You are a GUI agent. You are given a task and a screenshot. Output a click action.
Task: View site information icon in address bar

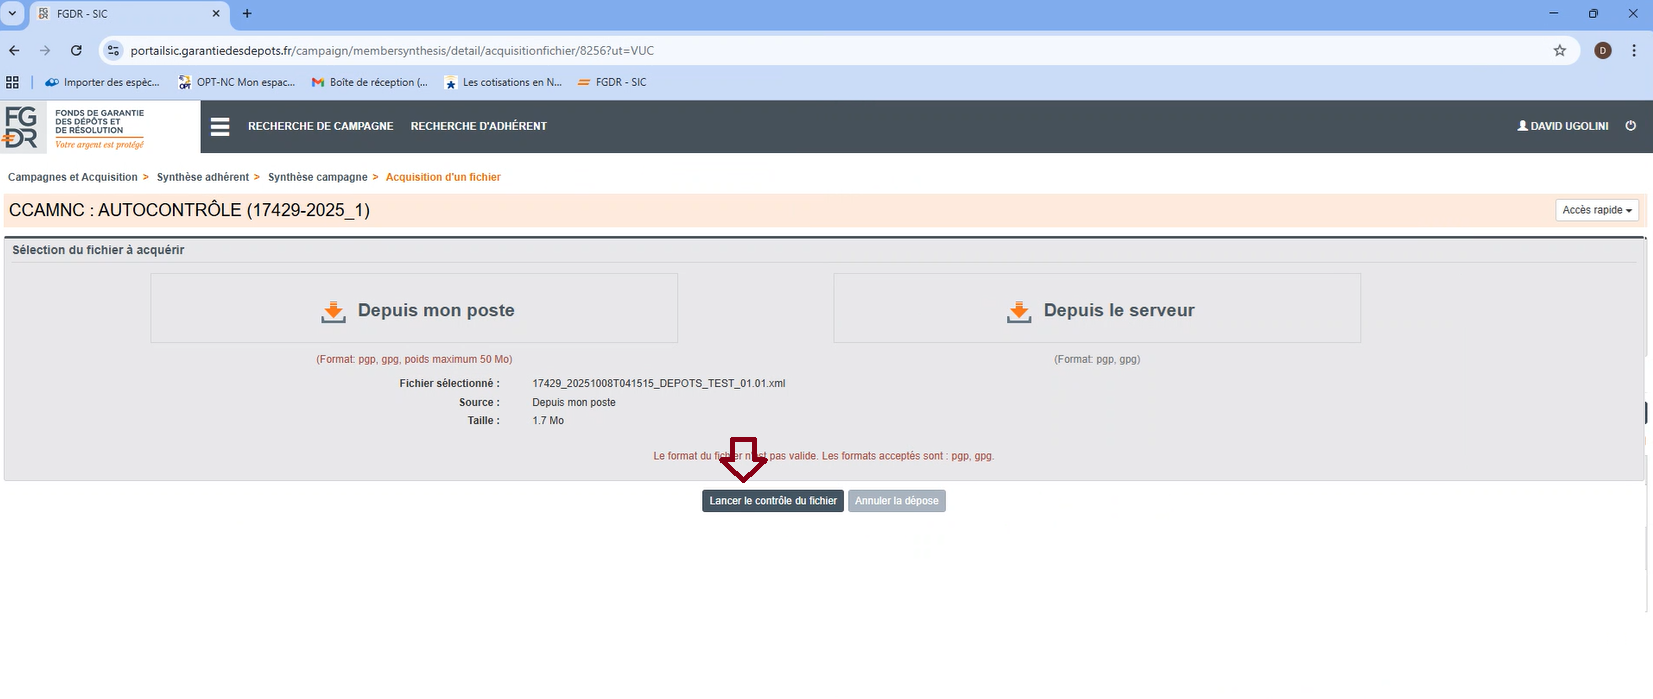(113, 51)
